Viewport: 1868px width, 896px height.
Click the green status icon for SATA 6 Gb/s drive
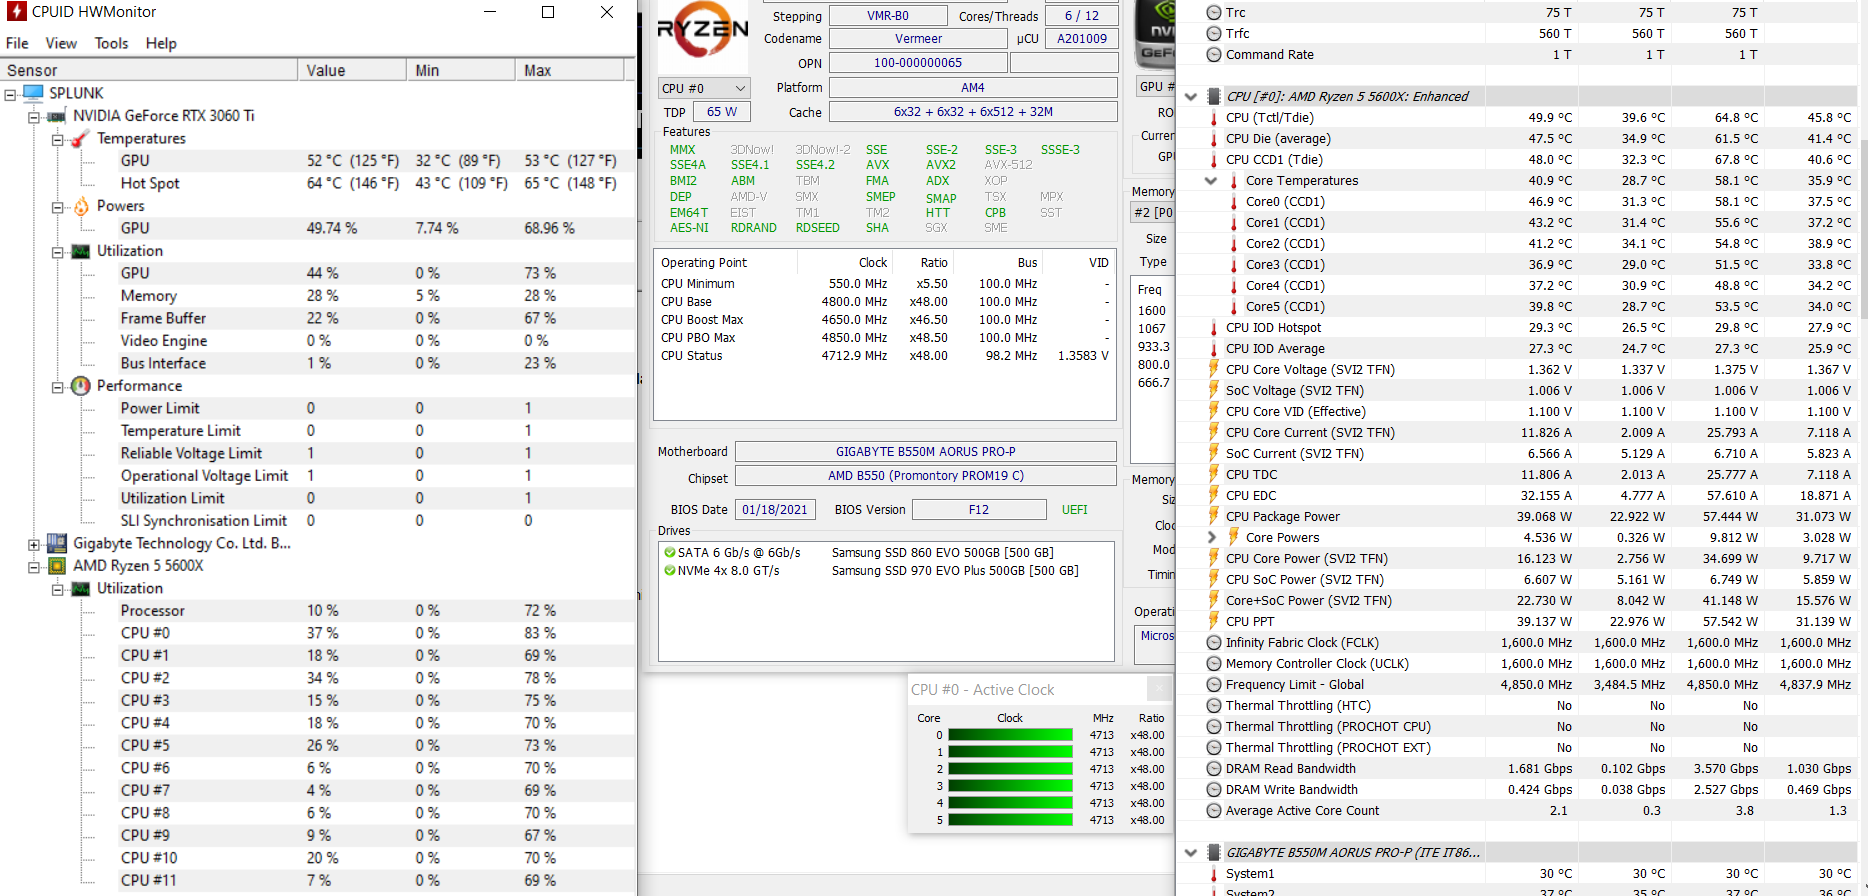669,552
